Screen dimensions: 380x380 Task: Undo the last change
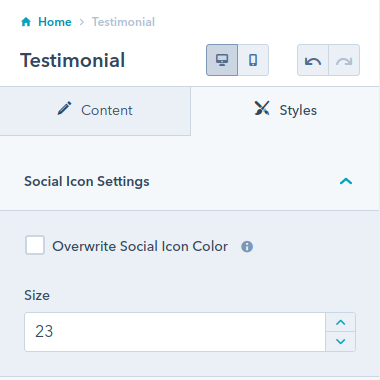click(313, 60)
